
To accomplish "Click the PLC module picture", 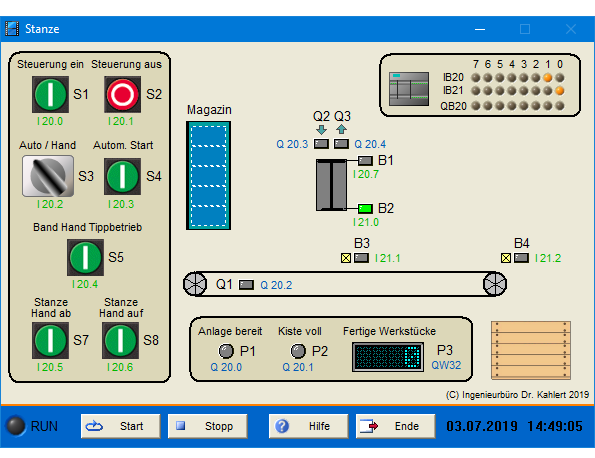I will [x=409, y=89].
